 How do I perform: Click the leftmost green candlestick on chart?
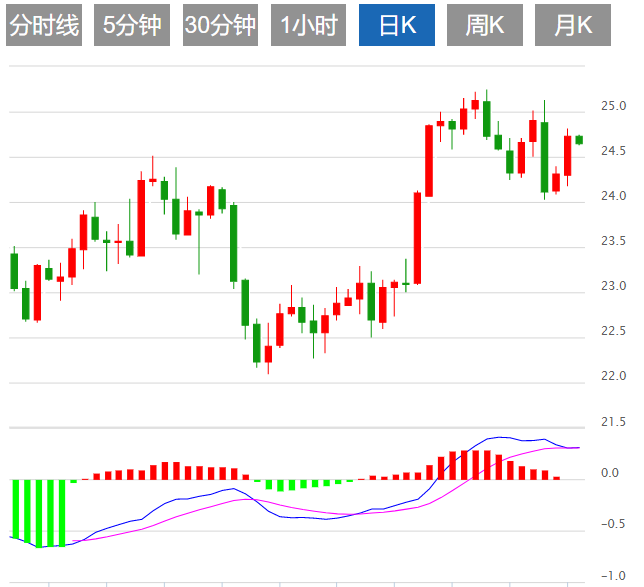coord(14,270)
